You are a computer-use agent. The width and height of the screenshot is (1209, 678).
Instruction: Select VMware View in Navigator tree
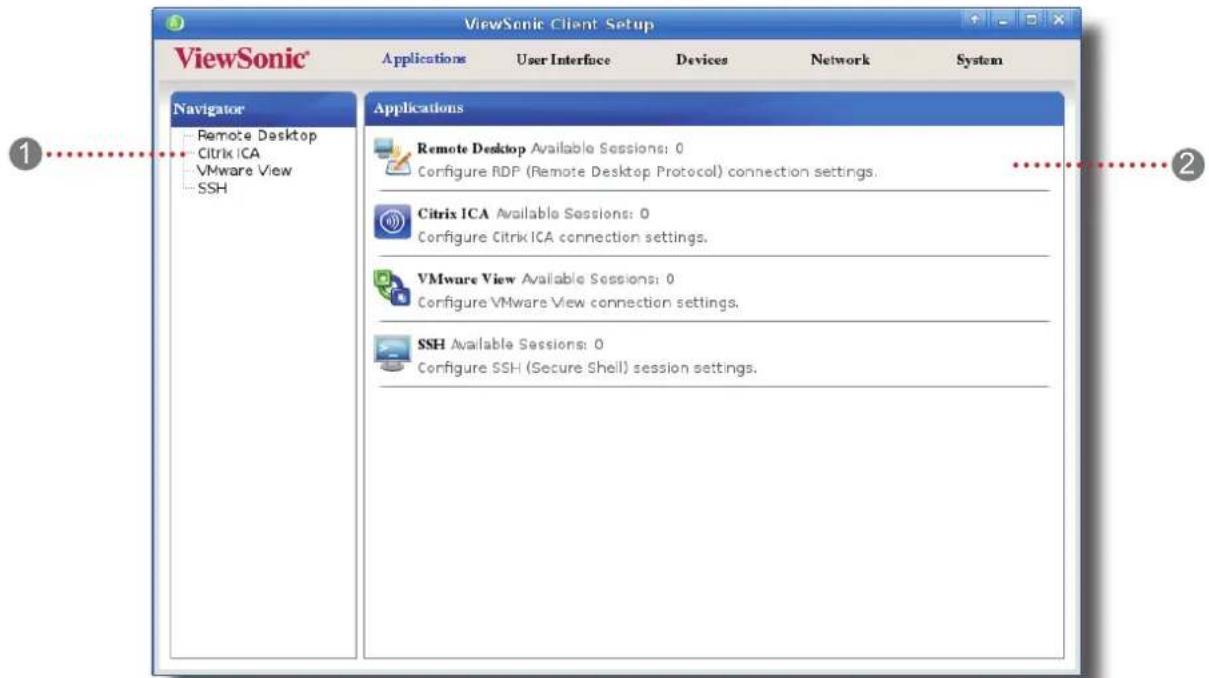(245, 170)
